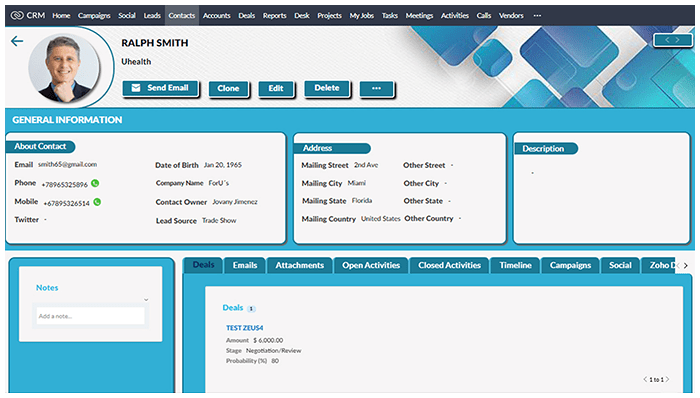Go to next deals page arrow
The height and width of the screenshot is (398, 700).
pos(667,379)
